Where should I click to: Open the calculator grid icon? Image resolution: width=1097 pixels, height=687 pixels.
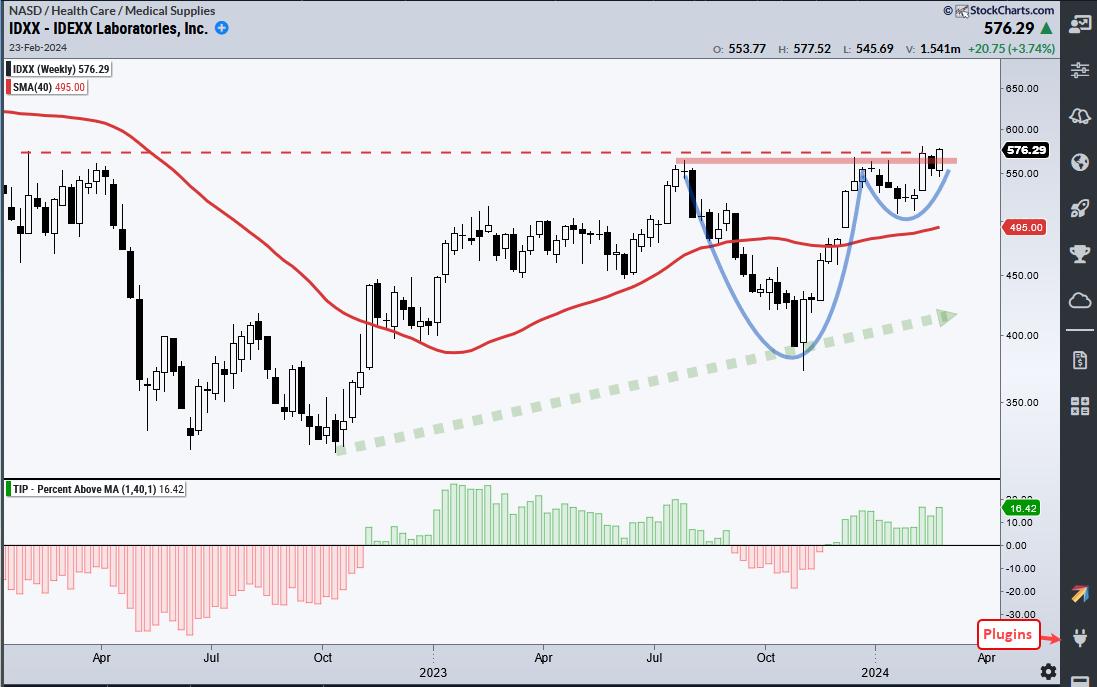(x=1079, y=406)
